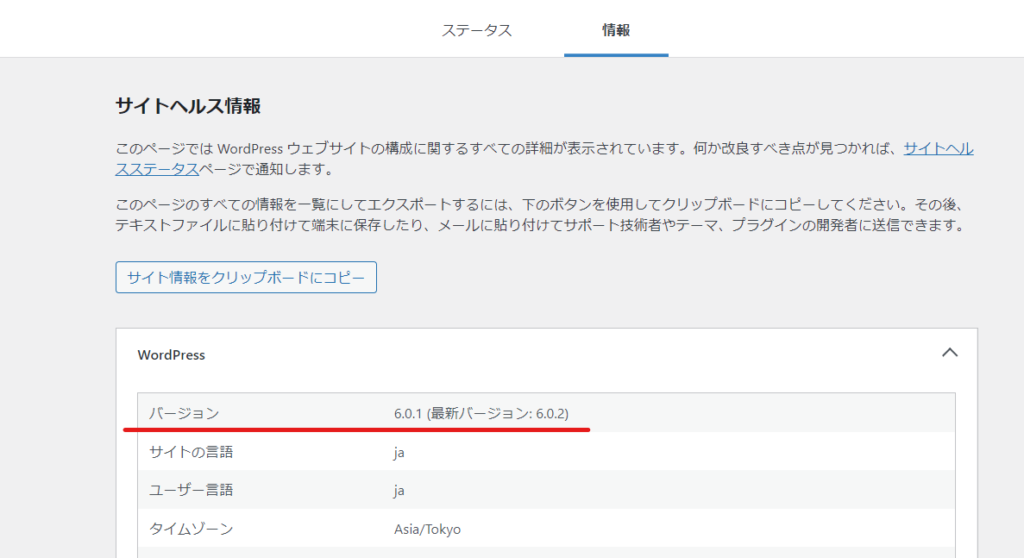
Task: Click the blue underline below 情報 tab
Action: (x=616, y=55)
